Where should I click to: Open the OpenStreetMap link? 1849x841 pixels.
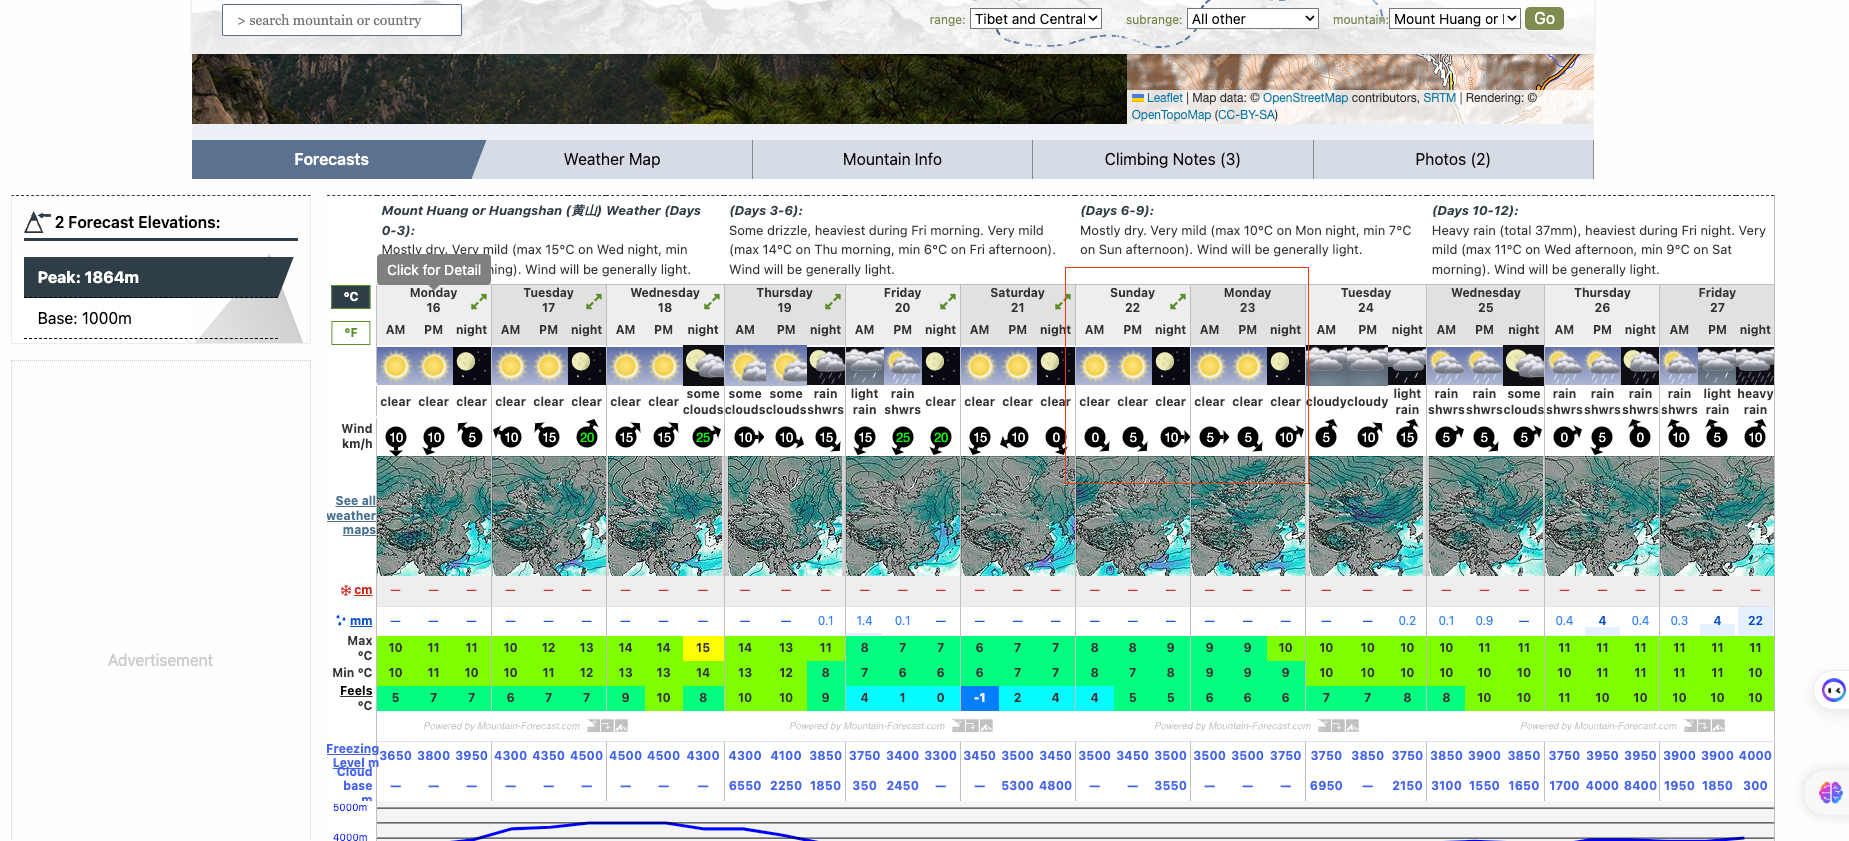point(1305,98)
